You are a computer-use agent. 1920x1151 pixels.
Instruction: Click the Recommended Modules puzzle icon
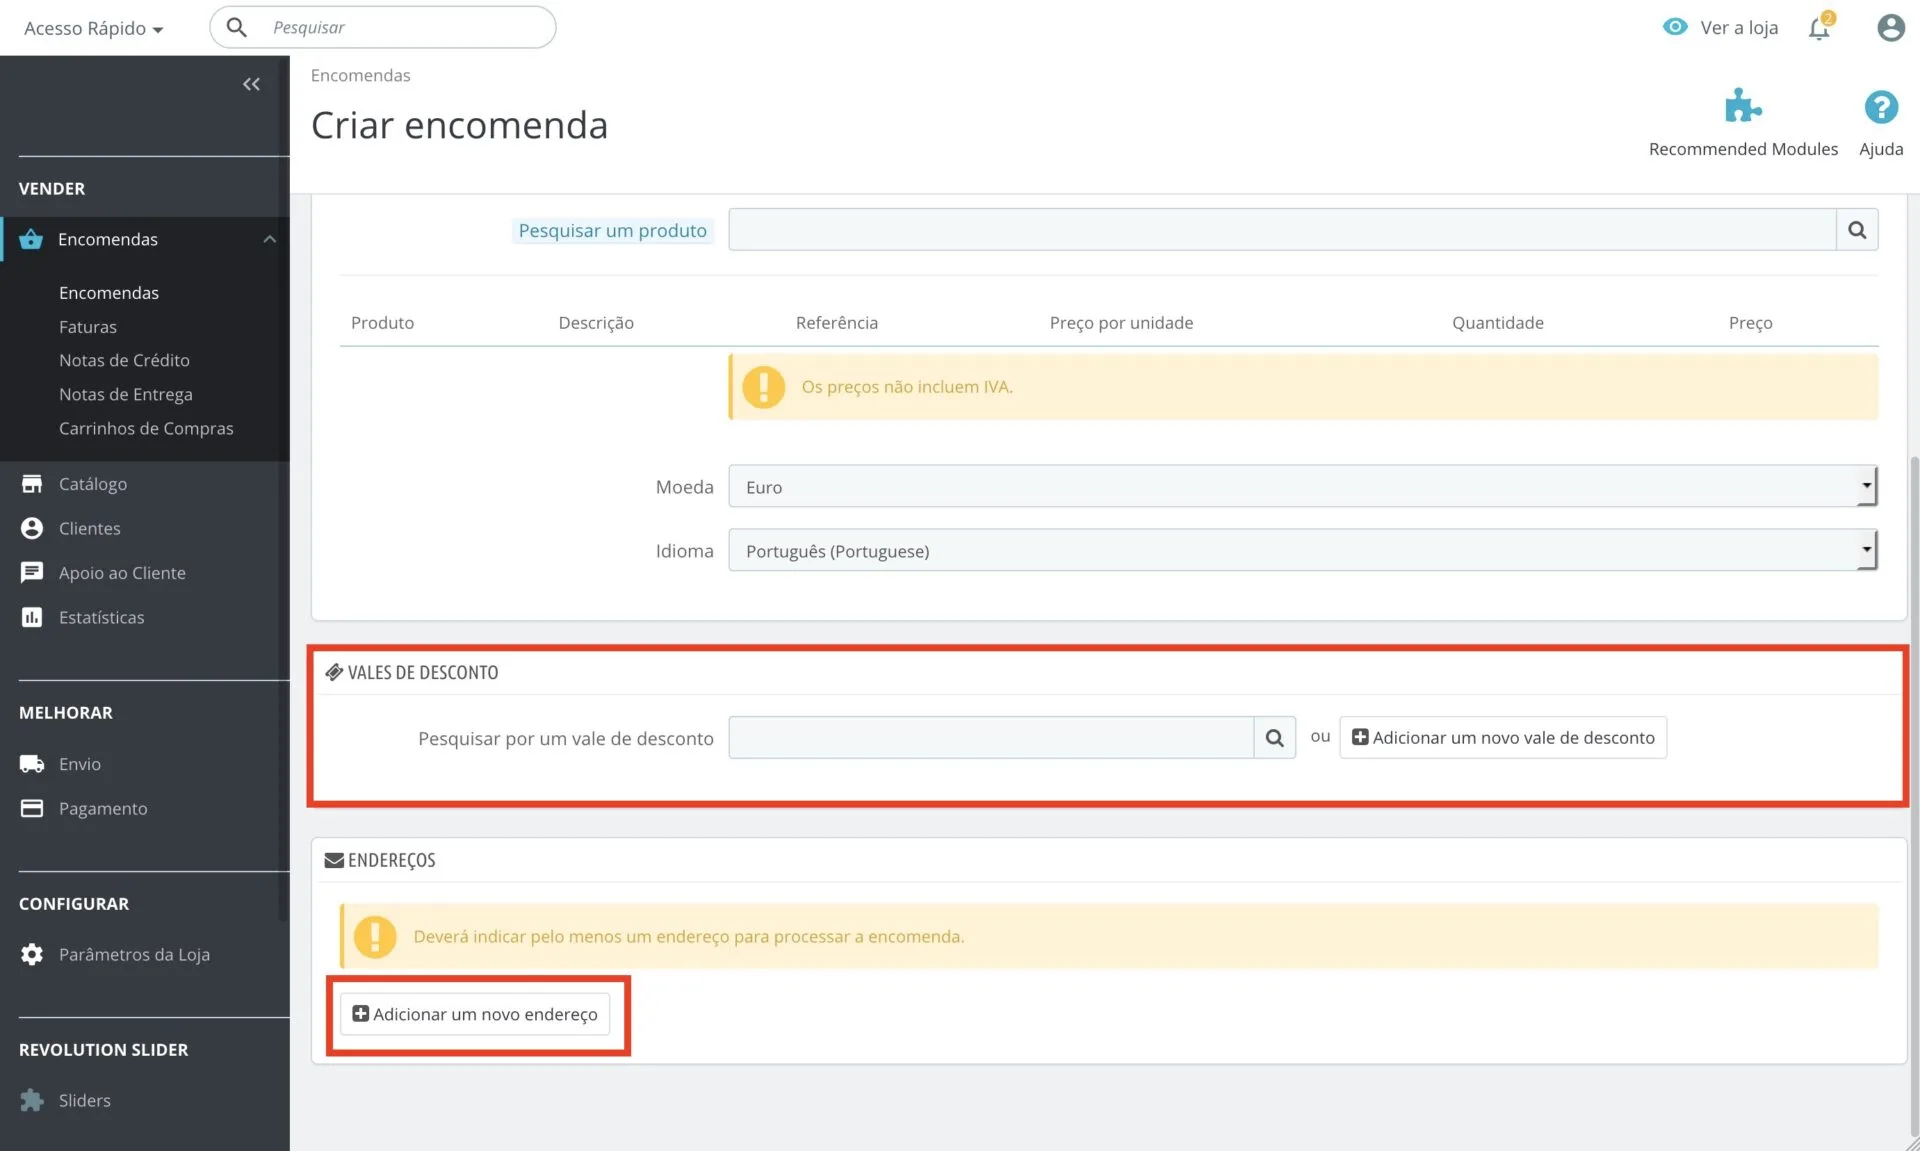point(1742,106)
